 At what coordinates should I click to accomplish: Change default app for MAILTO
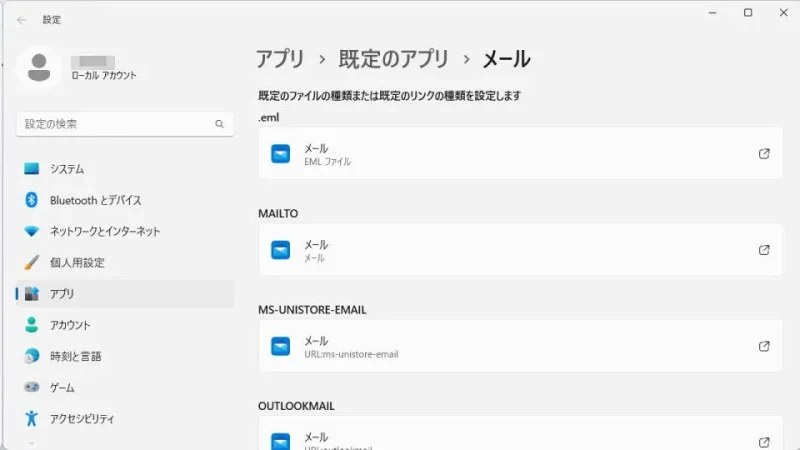click(520, 250)
